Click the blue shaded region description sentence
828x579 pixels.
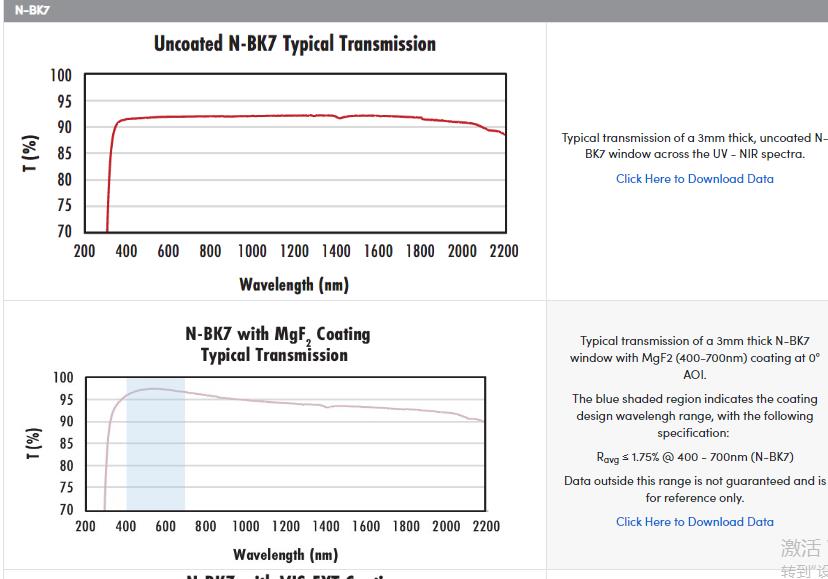point(694,416)
